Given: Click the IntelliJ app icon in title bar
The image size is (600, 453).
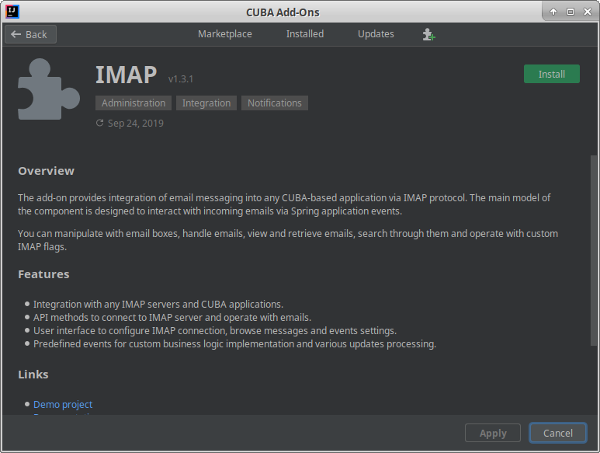Looking at the screenshot, I should point(12,12).
